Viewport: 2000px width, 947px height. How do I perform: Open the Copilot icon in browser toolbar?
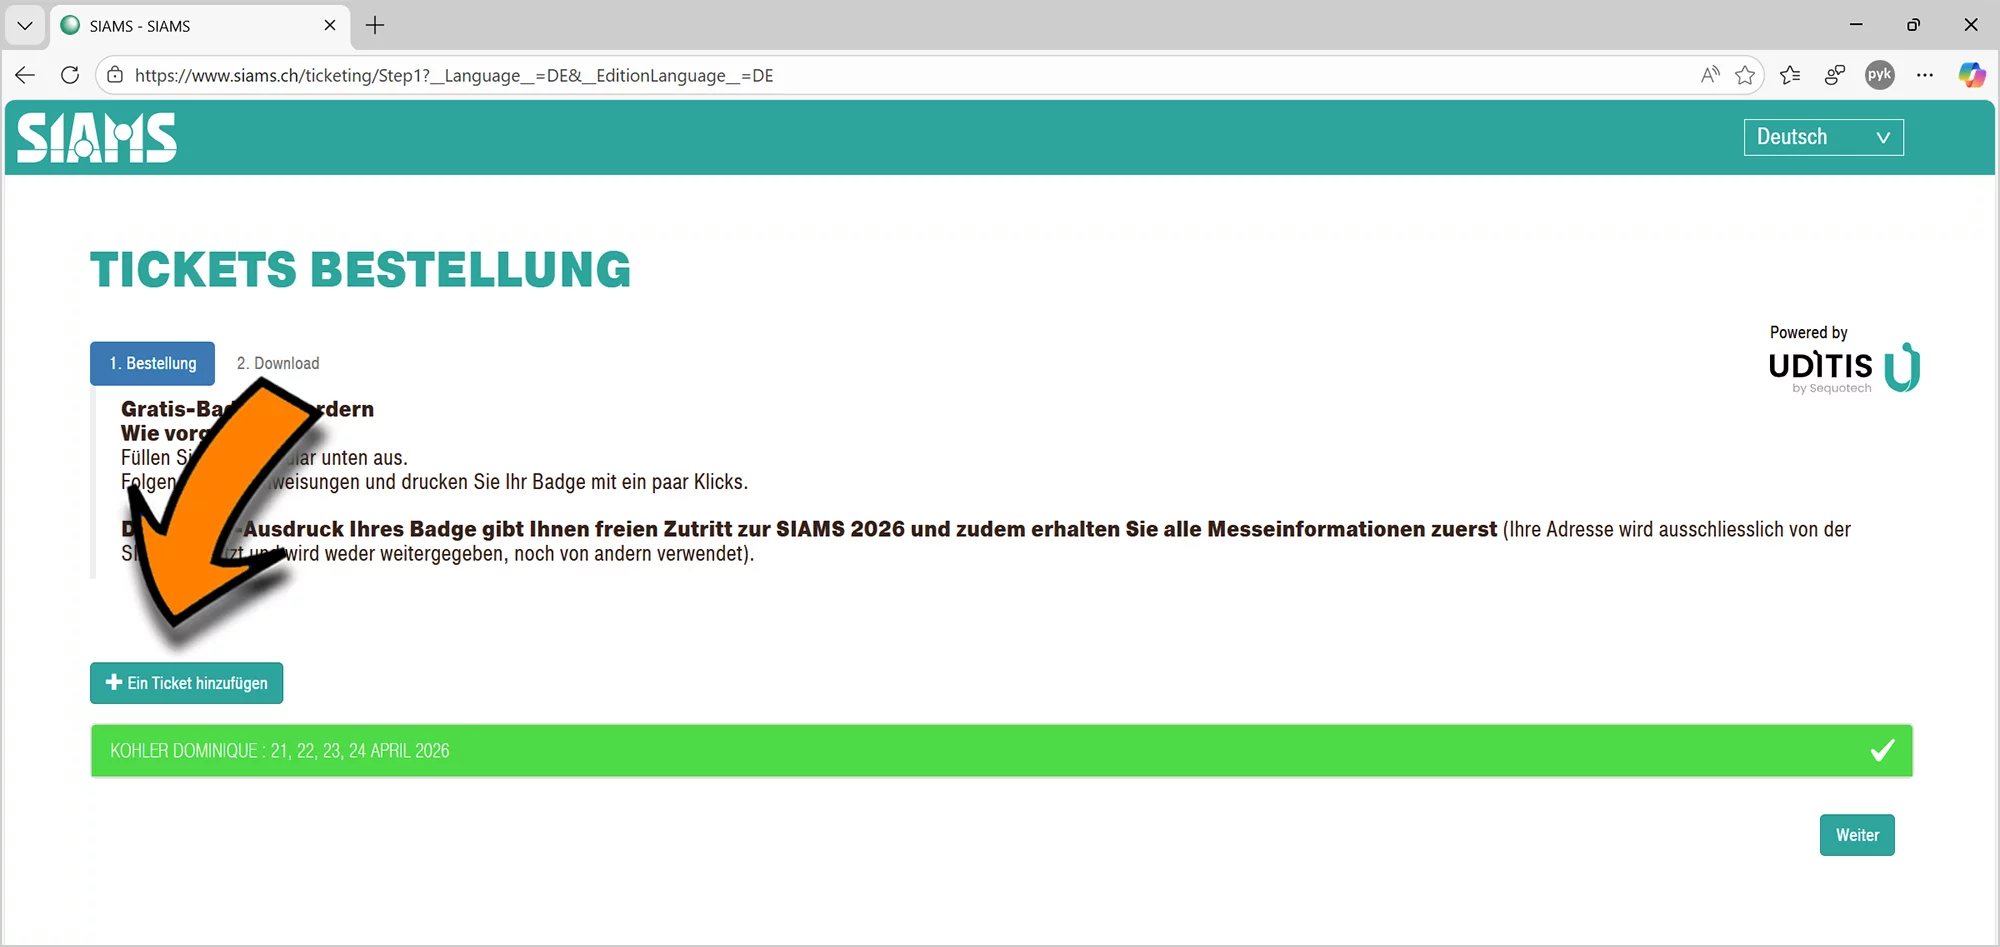(x=1971, y=75)
